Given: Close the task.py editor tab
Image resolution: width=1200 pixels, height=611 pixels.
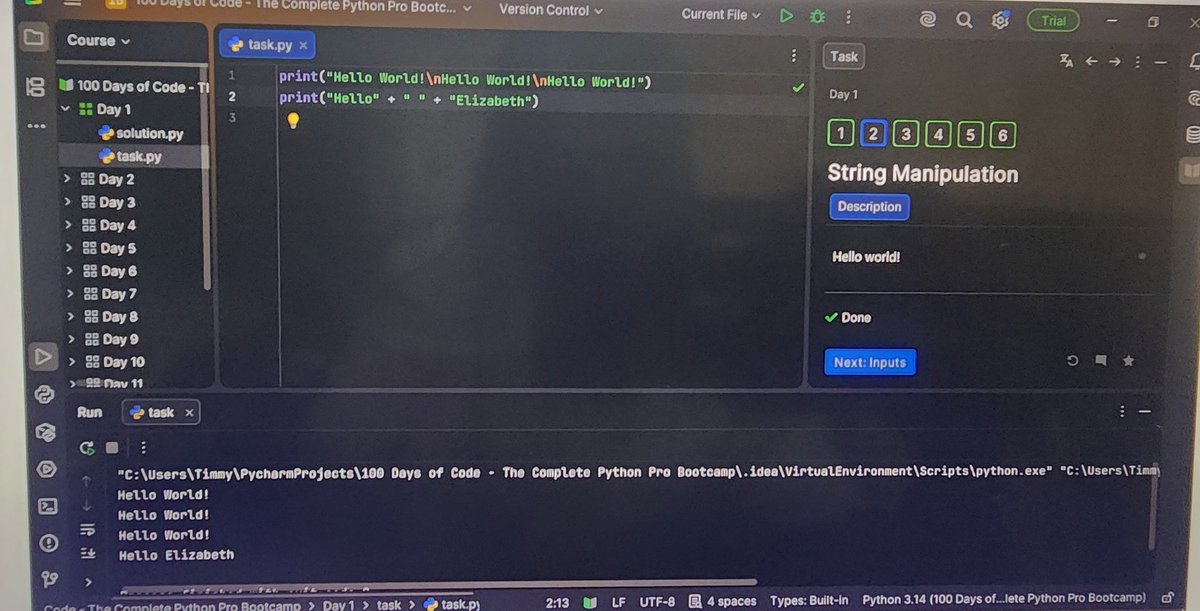Looking at the screenshot, I should [303, 45].
